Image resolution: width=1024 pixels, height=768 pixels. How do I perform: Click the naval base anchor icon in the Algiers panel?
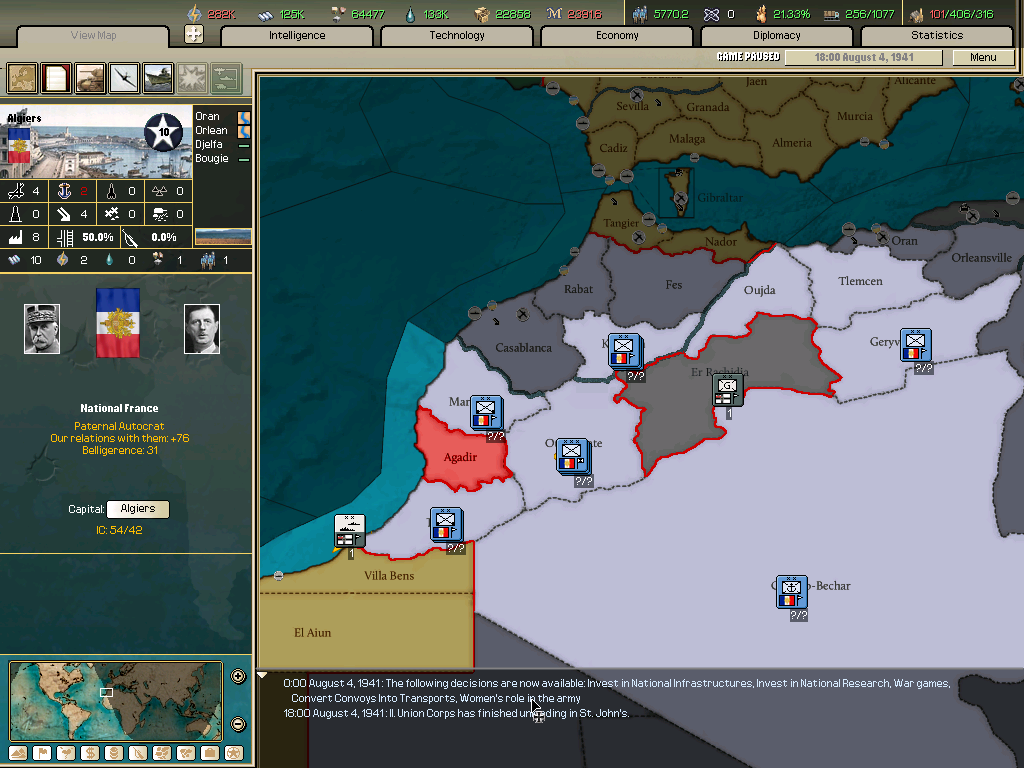point(62,190)
